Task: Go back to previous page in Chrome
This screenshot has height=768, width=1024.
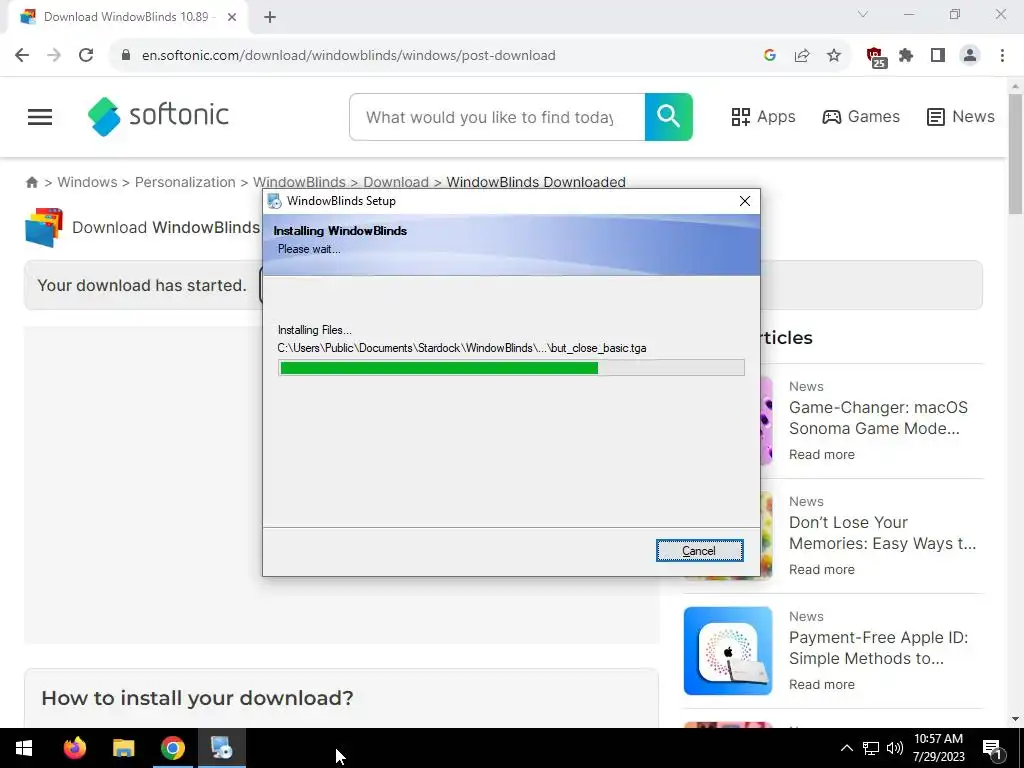Action: (x=22, y=56)
